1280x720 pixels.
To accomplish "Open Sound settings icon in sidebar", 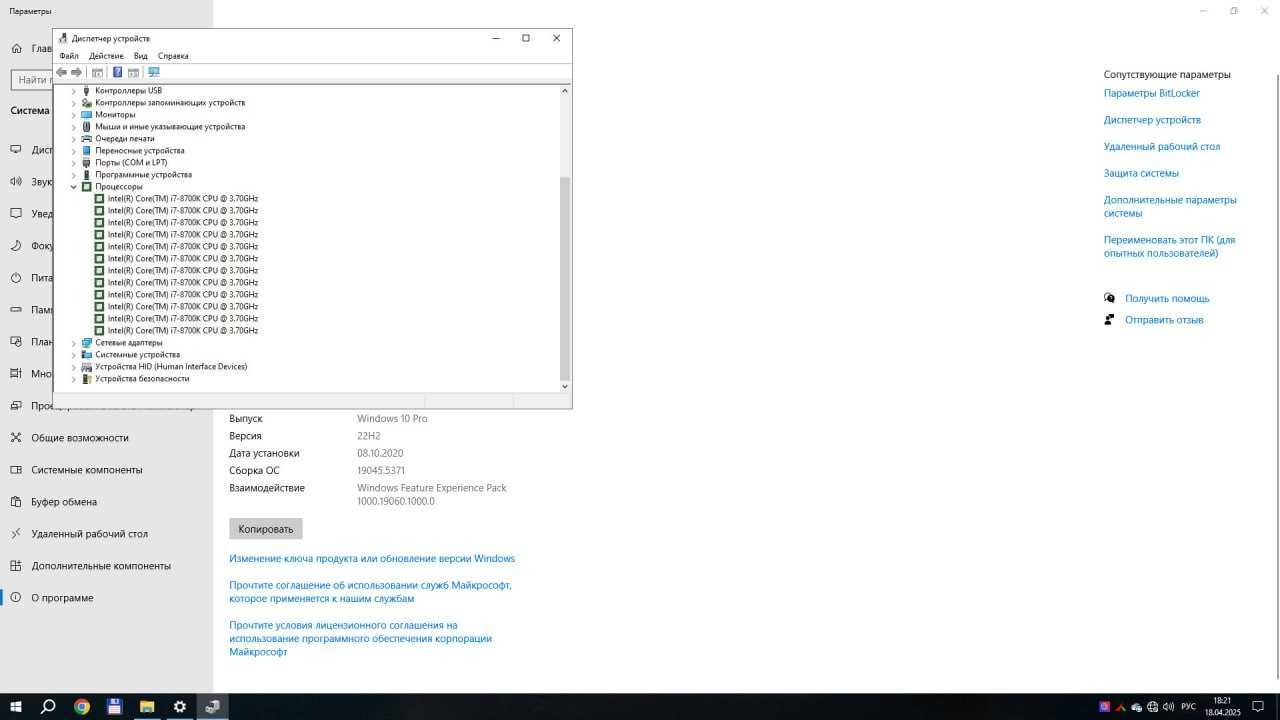I will click(16, 182).
